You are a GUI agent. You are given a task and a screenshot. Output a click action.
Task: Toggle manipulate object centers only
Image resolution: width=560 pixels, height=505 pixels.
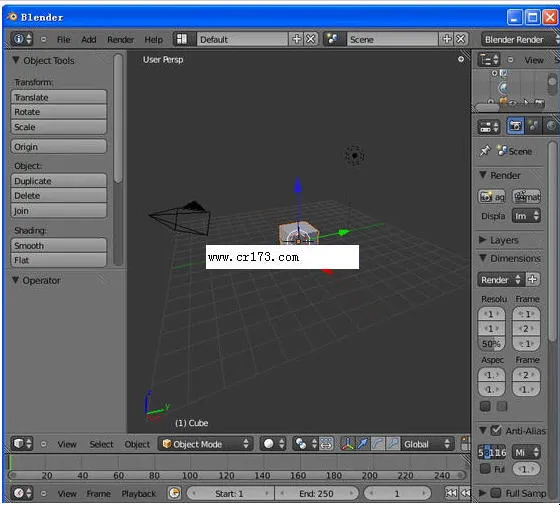point(326,444)
